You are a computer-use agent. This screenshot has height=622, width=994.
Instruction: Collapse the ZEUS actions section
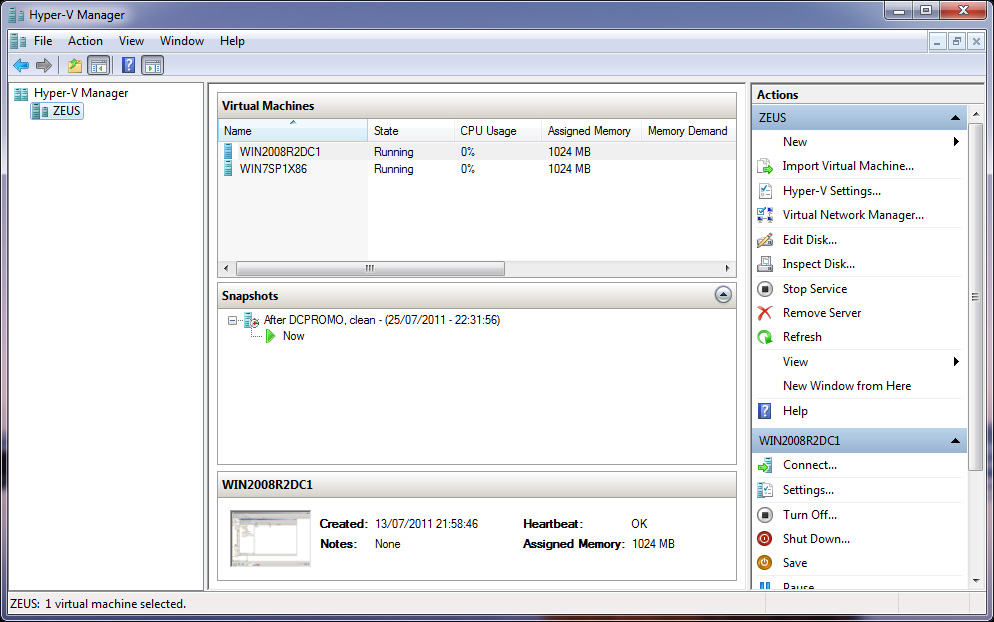point(957,117)
